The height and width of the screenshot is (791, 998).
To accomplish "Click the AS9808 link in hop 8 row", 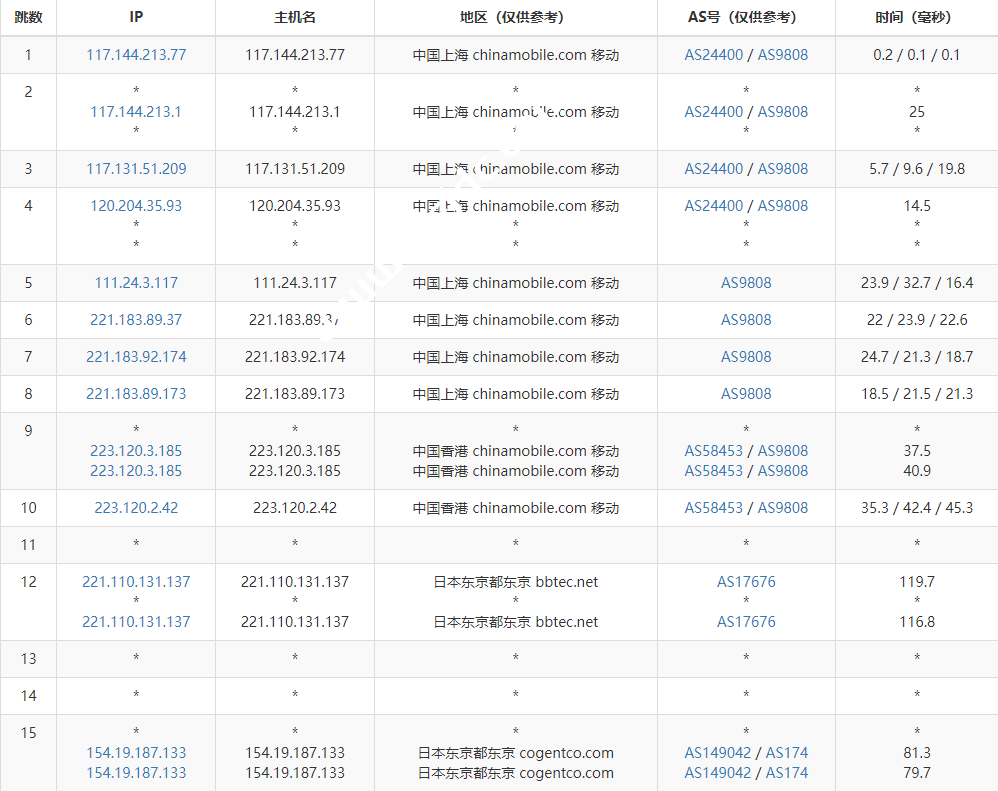I will click(746, 394).
